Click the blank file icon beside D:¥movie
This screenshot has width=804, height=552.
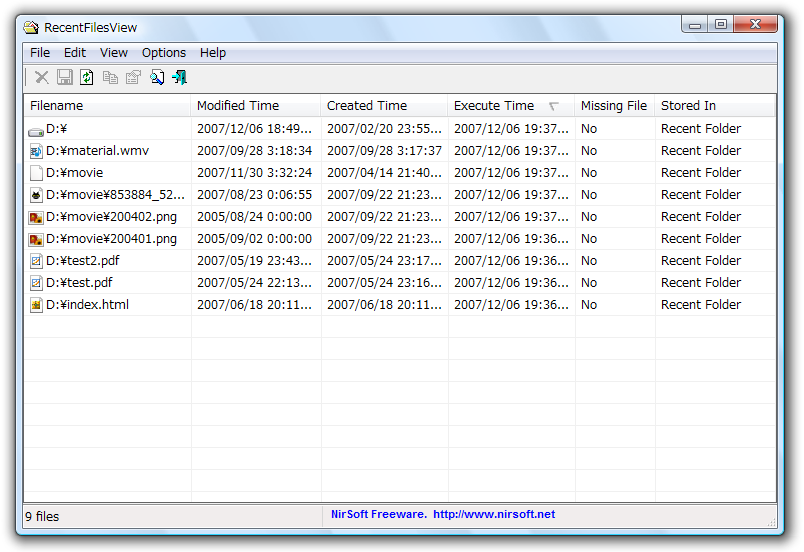pyautogui.click(x=36, y=173)
